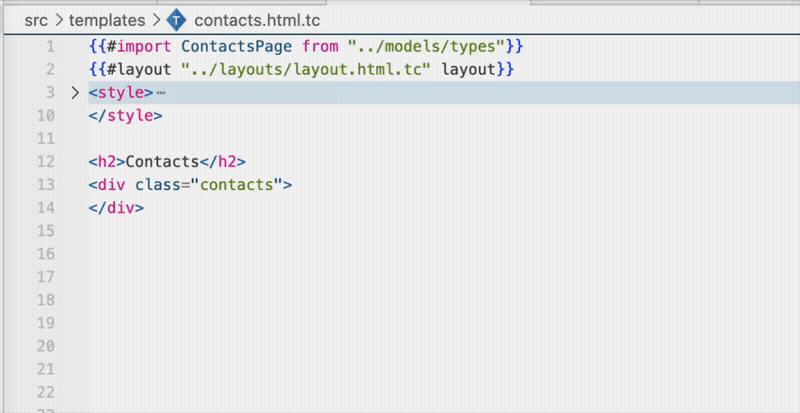Click the word from on line 1
This screenshot has height=413, width=800.
pos(320,47)
